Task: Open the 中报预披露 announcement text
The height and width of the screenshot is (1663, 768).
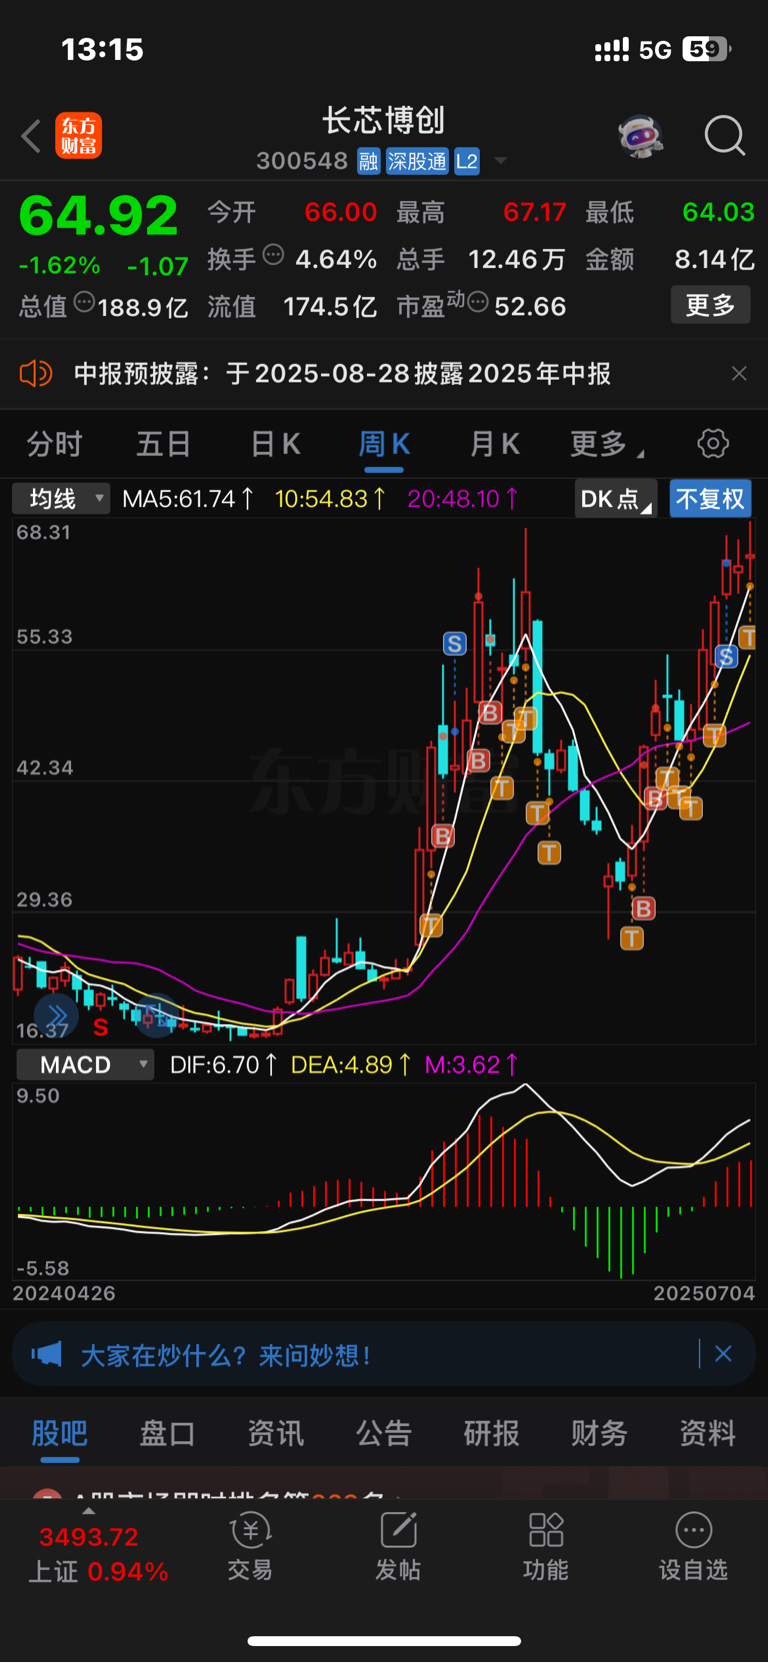Action: point(342,374)
